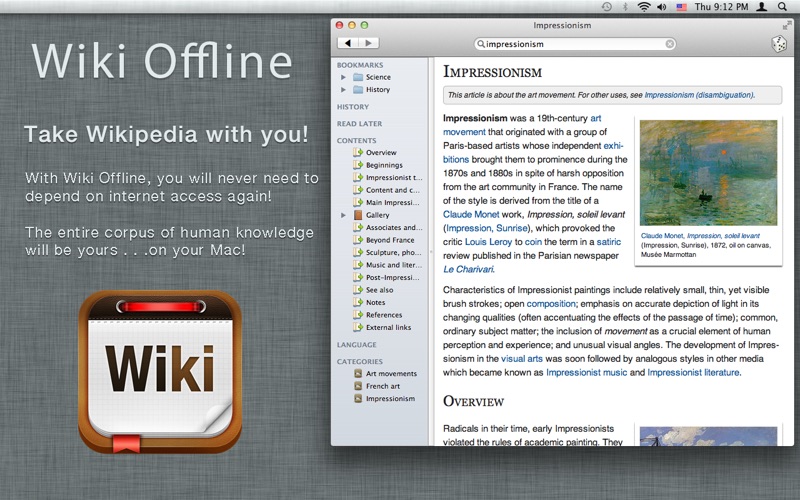The width and height of the screenshot is (800, 500).
Task: Click the random article dice icon
Action: [779, 44]
